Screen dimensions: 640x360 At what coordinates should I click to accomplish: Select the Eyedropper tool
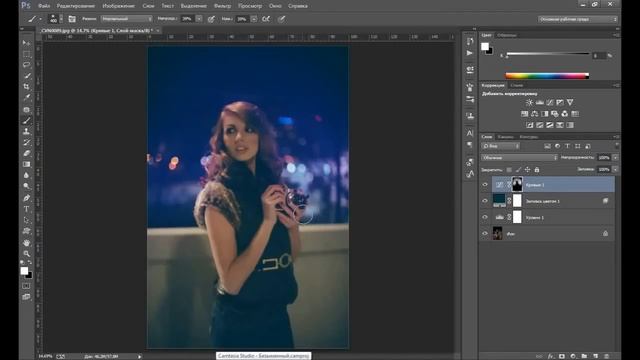pos(27,98)
